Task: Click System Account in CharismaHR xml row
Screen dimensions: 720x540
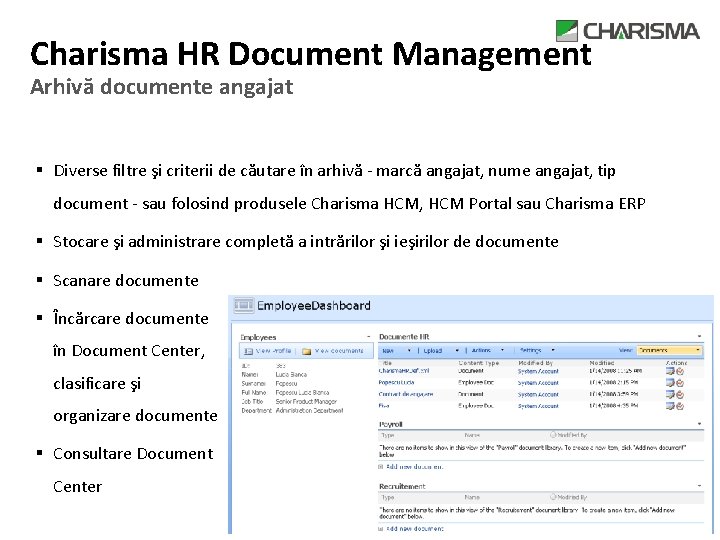Action: pyautogui.click(x=538, y=371)
